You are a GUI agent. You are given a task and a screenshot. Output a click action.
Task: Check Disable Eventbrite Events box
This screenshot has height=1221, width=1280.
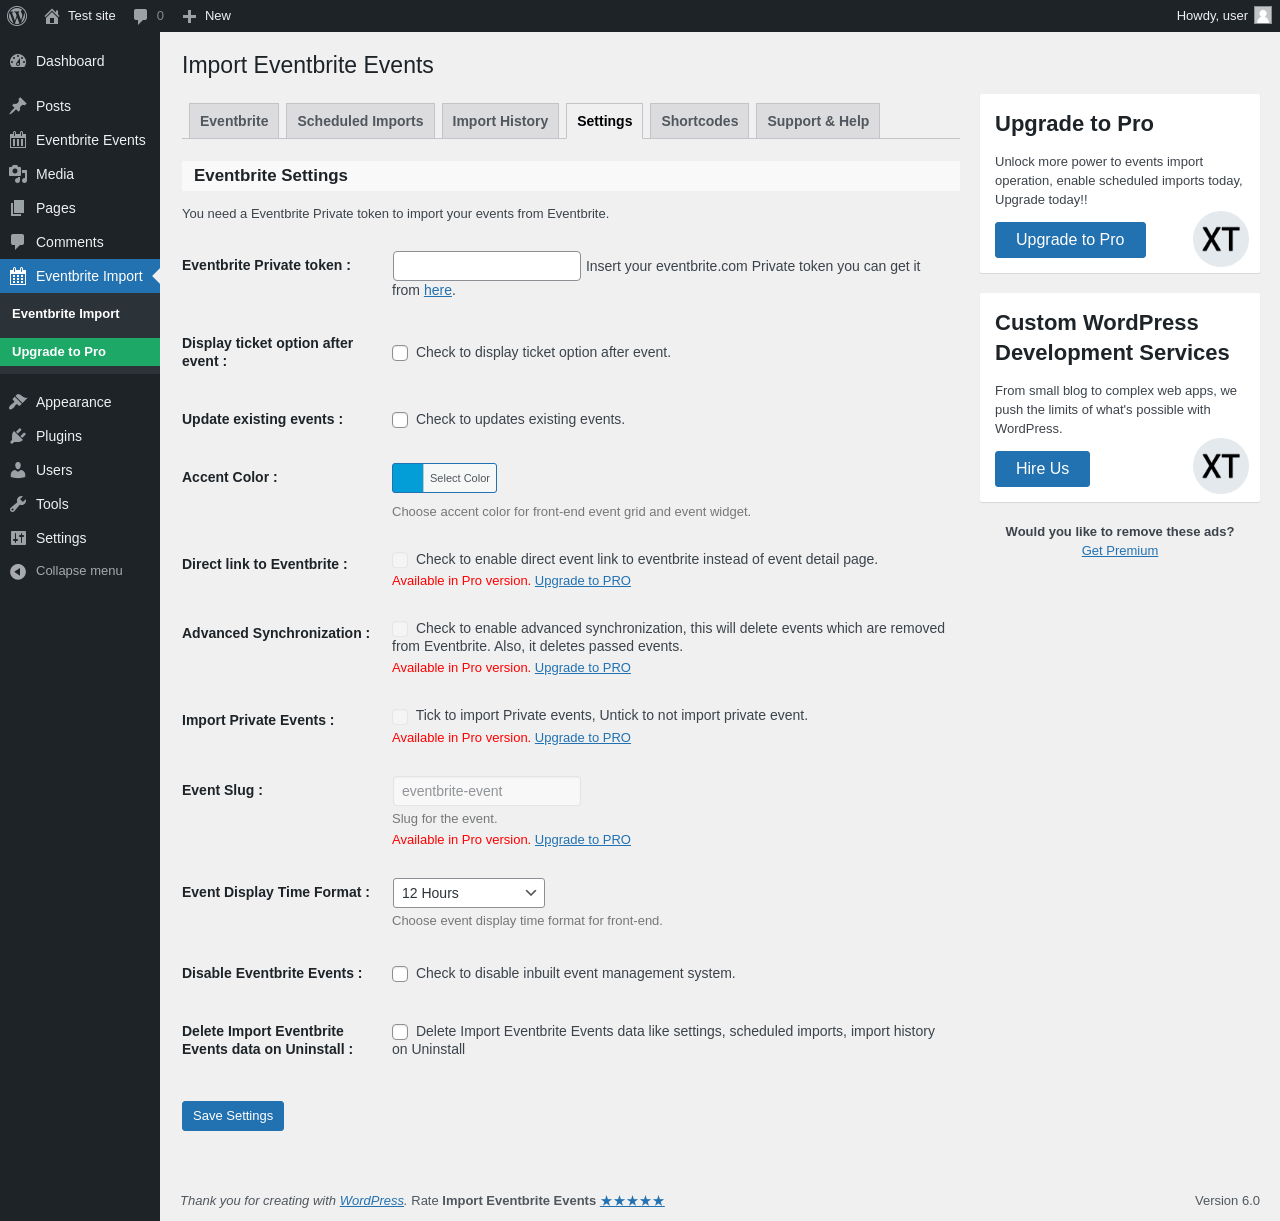[400, 974]
